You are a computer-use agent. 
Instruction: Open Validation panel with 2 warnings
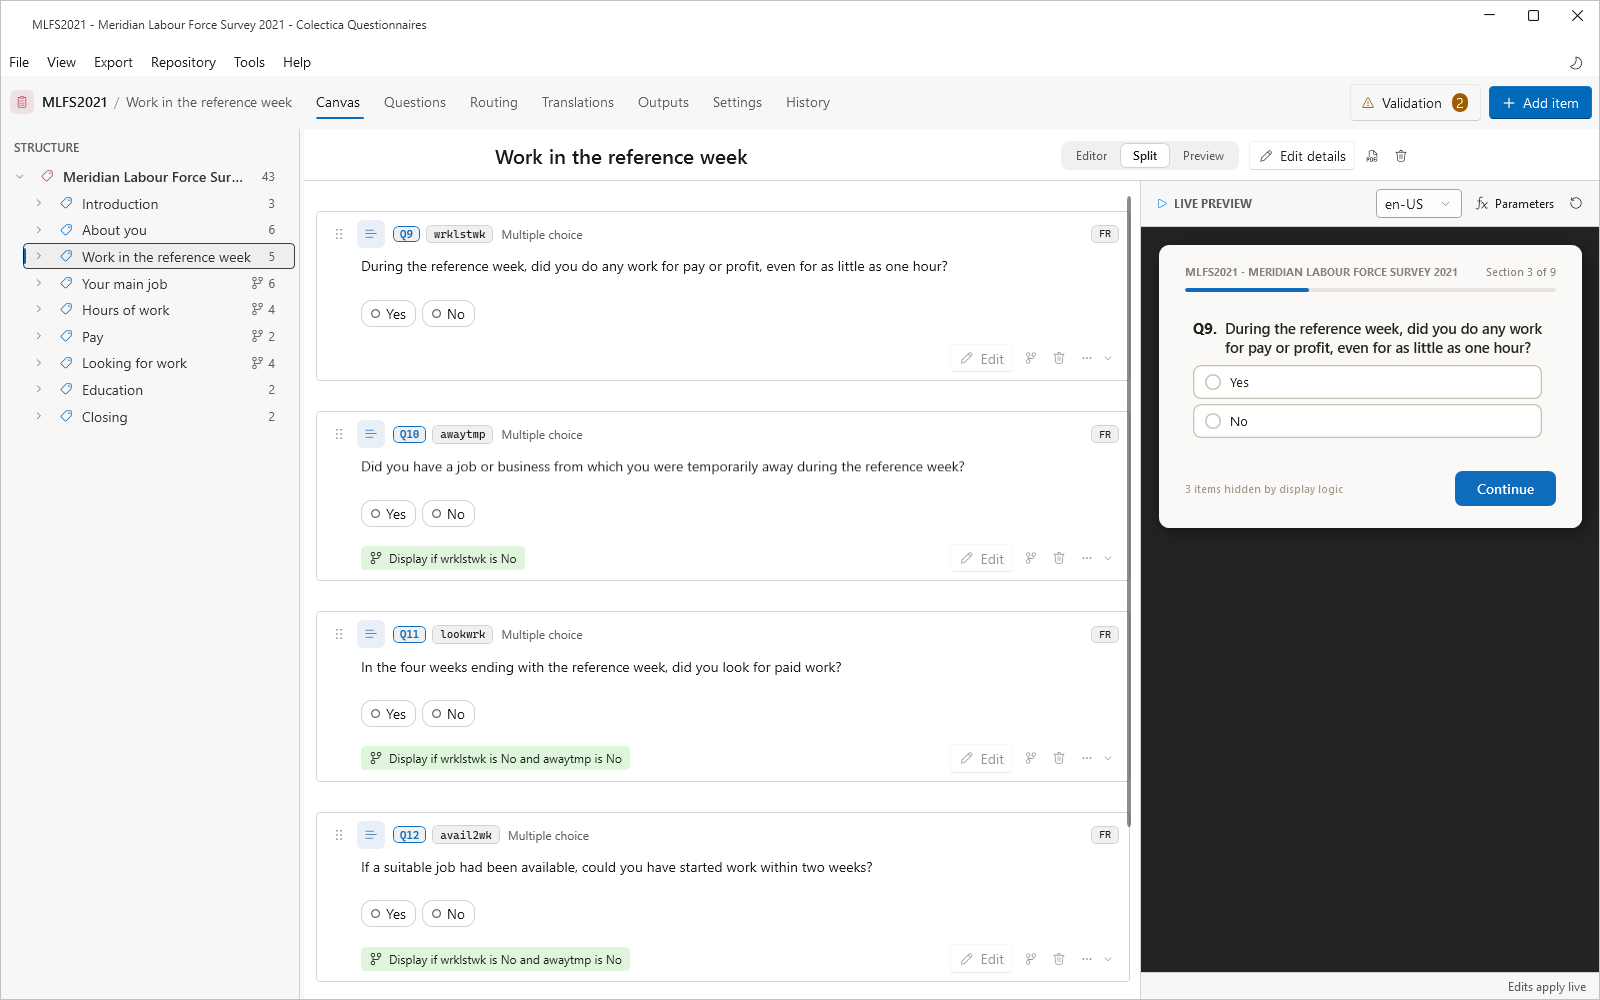click(1415, 102)
